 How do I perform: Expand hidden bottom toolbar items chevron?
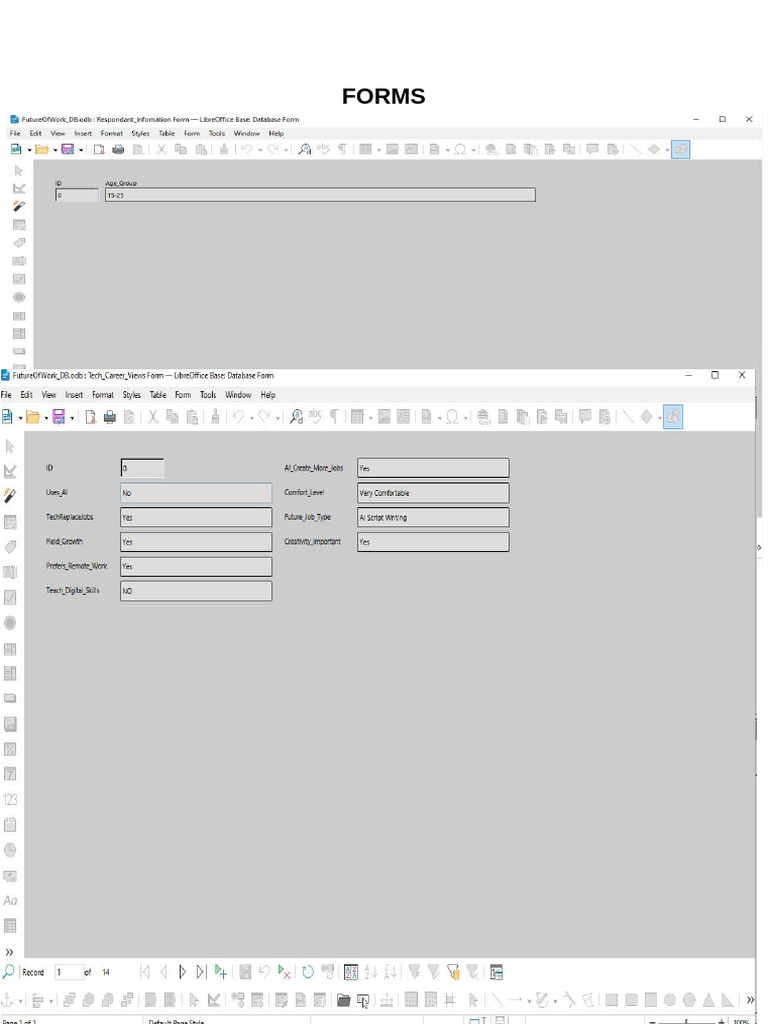coord(750,1000)
